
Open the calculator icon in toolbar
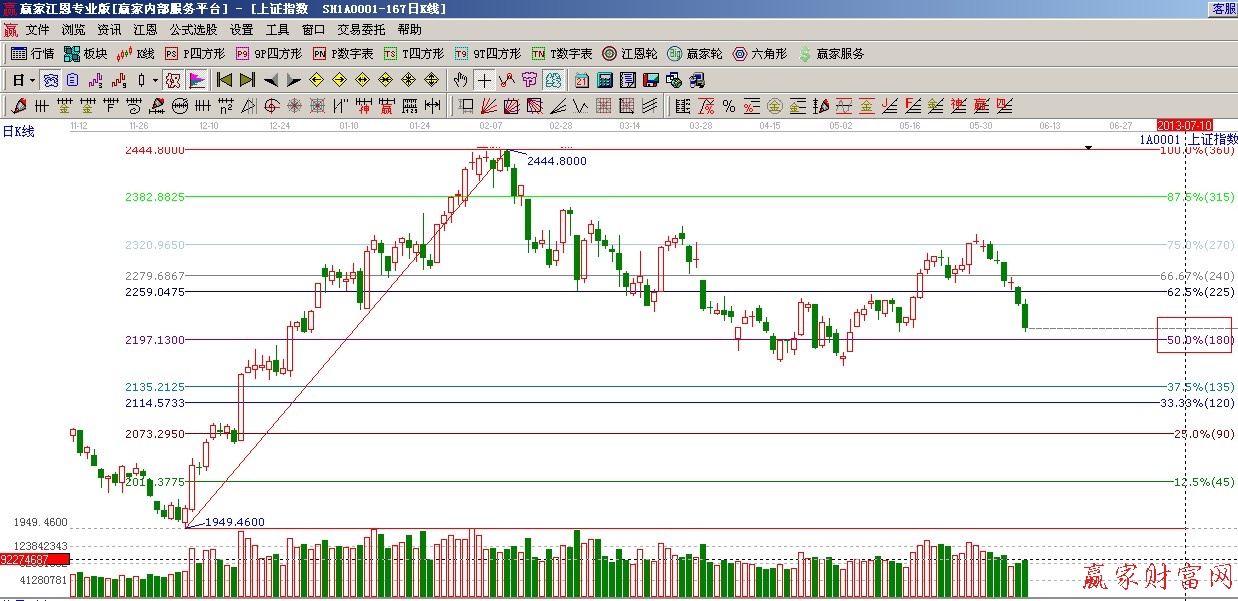(x=606, y=80)
